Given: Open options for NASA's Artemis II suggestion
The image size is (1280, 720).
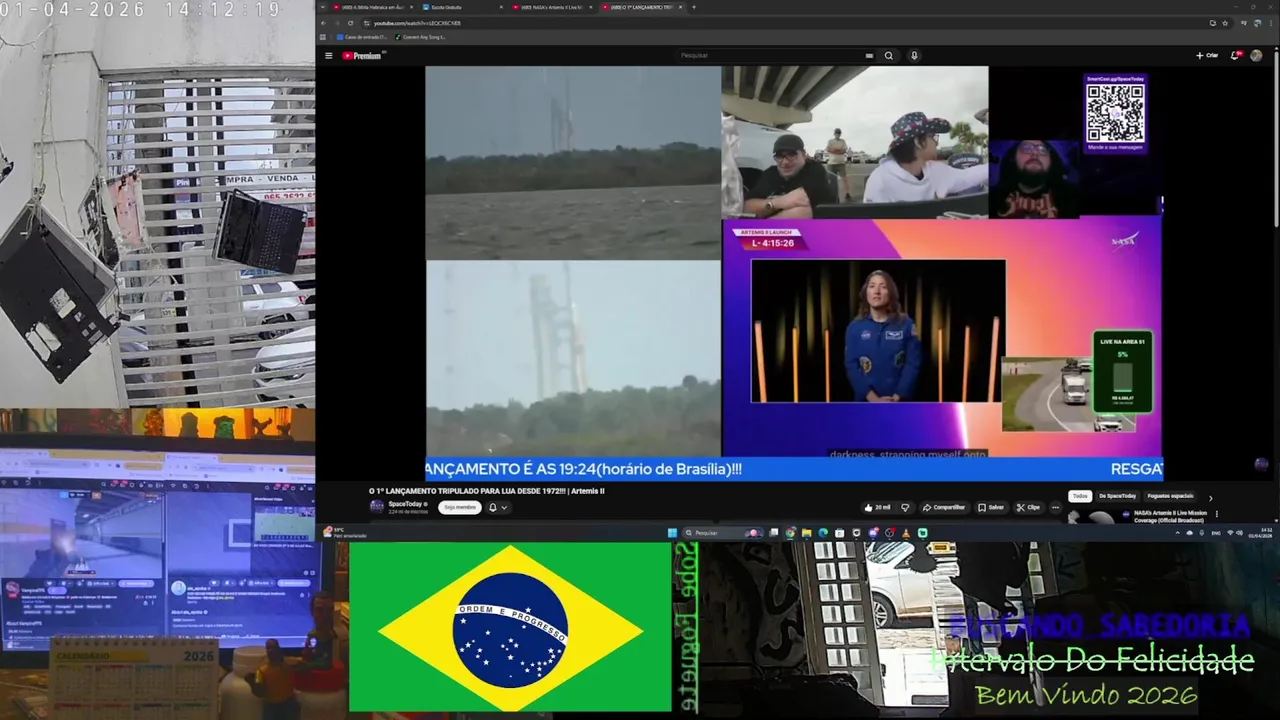Looking at the screenshot, I should click(x=1217, y=514).
